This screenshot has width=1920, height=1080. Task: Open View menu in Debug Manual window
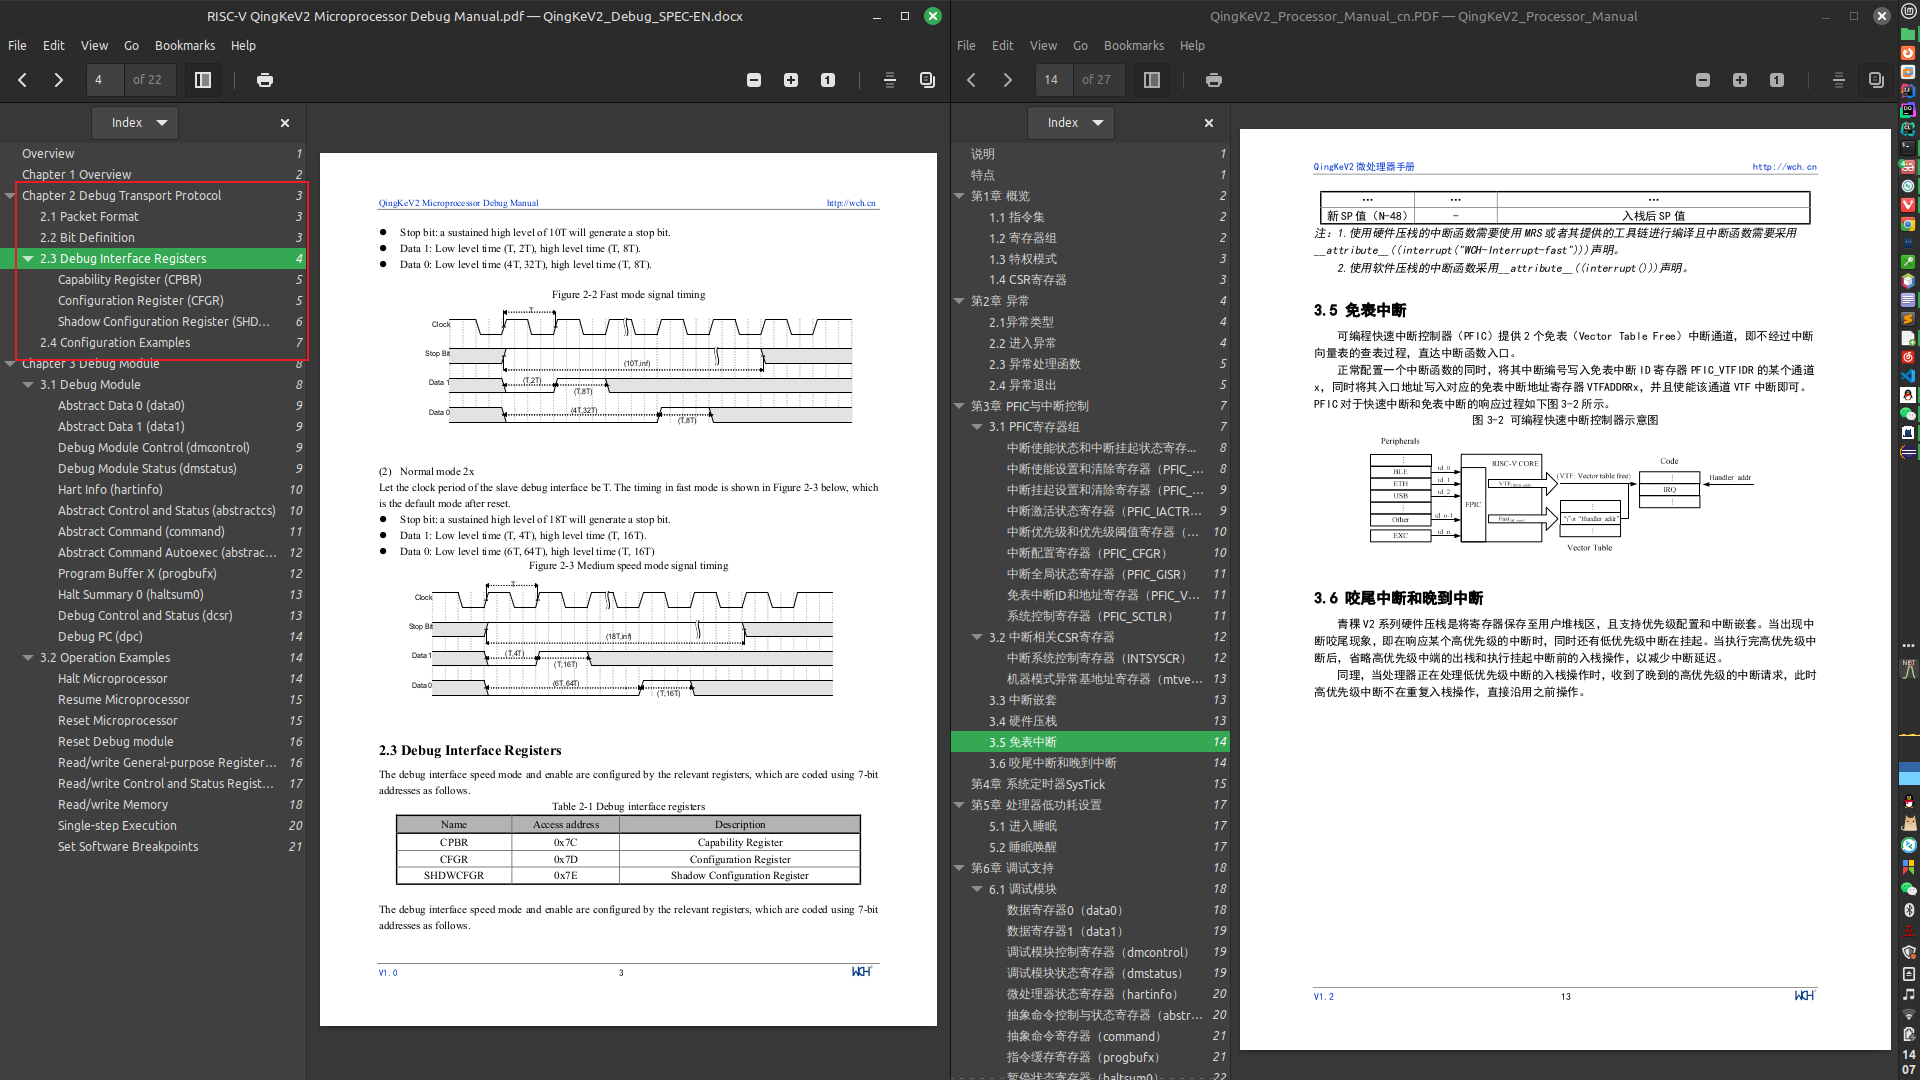coord(94,46)
